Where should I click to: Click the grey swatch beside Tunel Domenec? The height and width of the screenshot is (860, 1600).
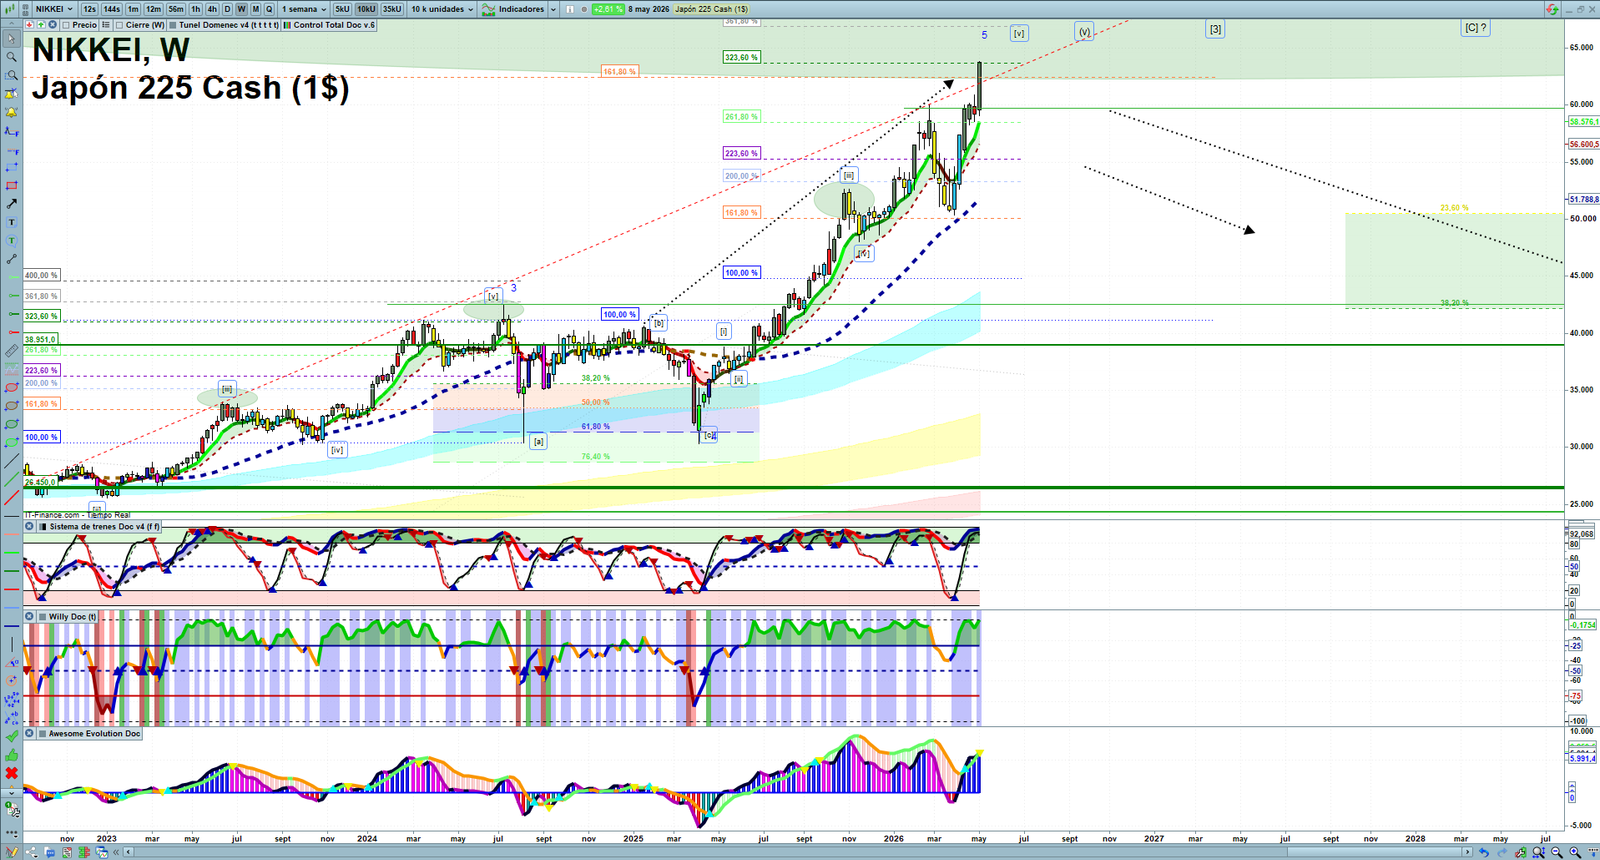tap(173, 25)
